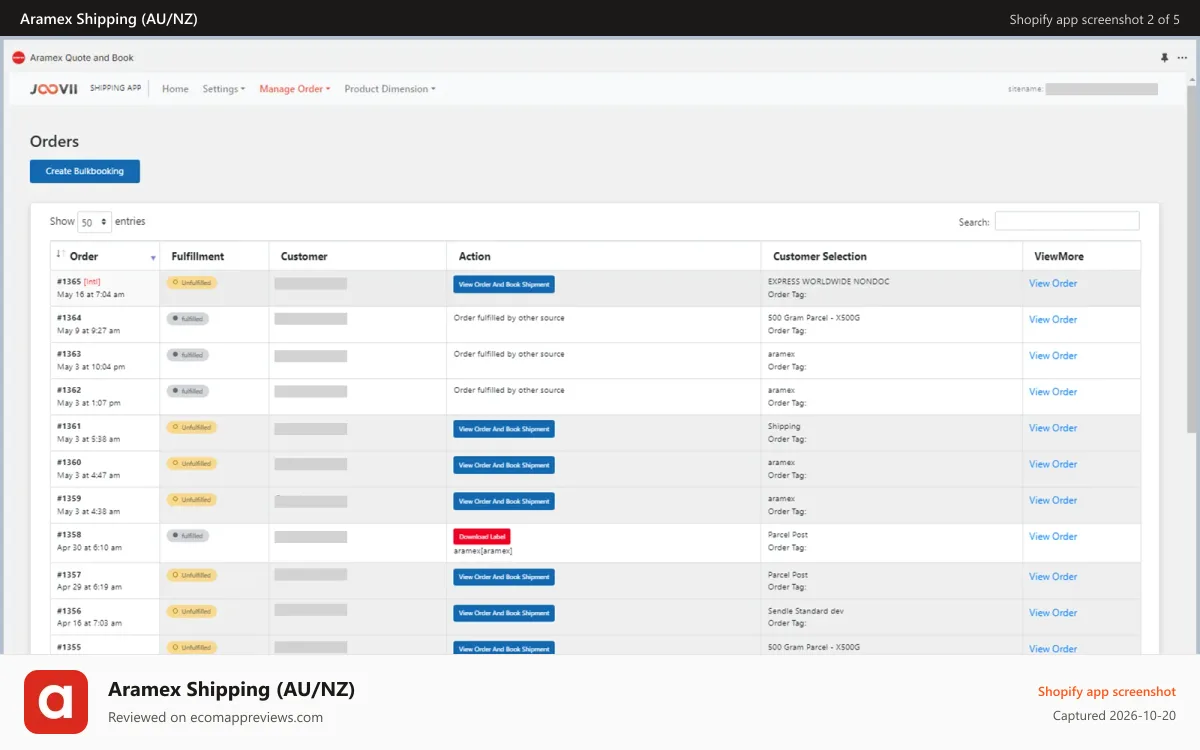Open View Order link for #1361

point(1053,427)
